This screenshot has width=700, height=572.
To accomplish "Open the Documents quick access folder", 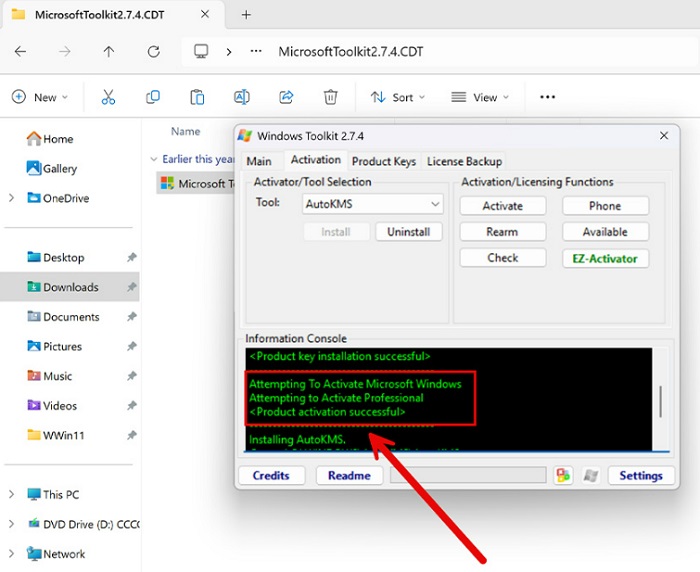I will click(63, 317).
